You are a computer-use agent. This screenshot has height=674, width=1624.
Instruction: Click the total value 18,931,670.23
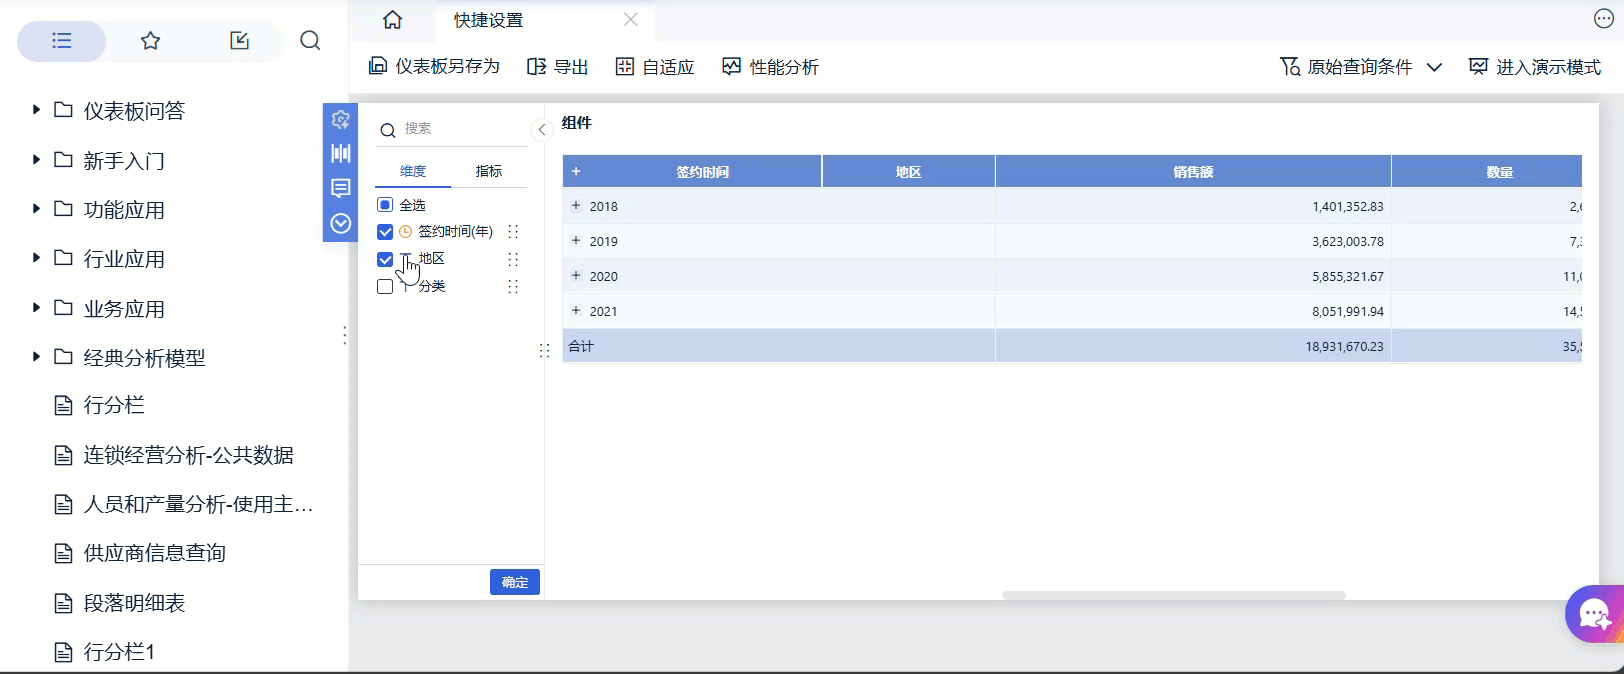1344,347
